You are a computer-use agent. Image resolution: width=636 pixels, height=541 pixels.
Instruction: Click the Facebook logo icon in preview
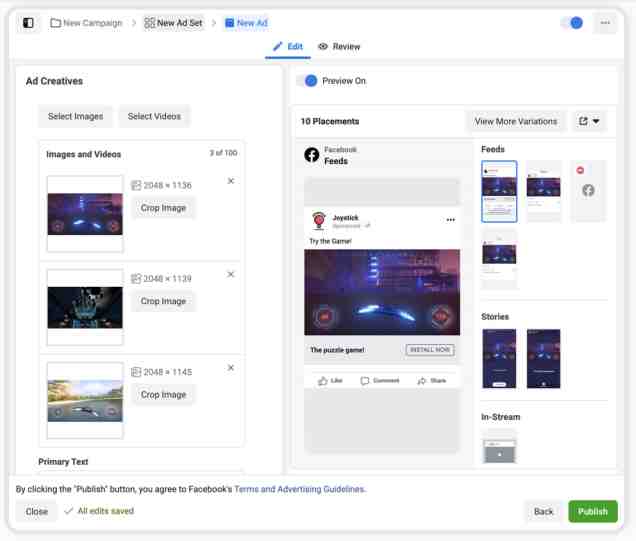click(x=312, y=155)
